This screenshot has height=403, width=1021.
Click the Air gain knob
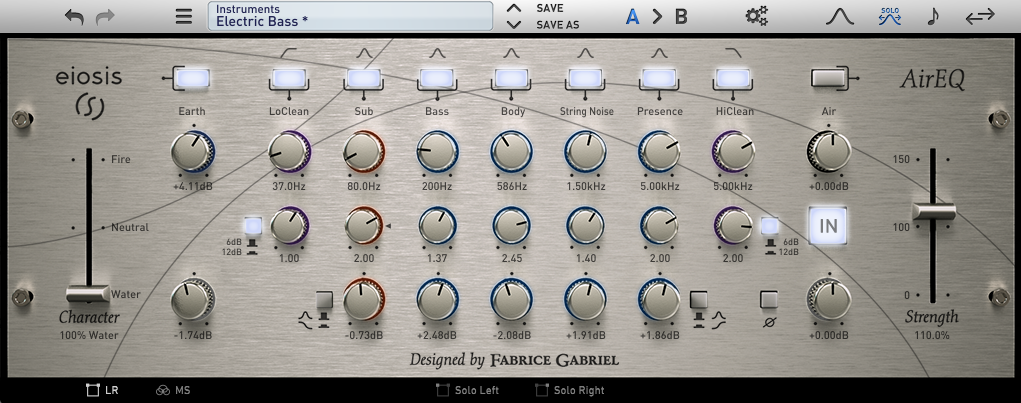[829, 152]
